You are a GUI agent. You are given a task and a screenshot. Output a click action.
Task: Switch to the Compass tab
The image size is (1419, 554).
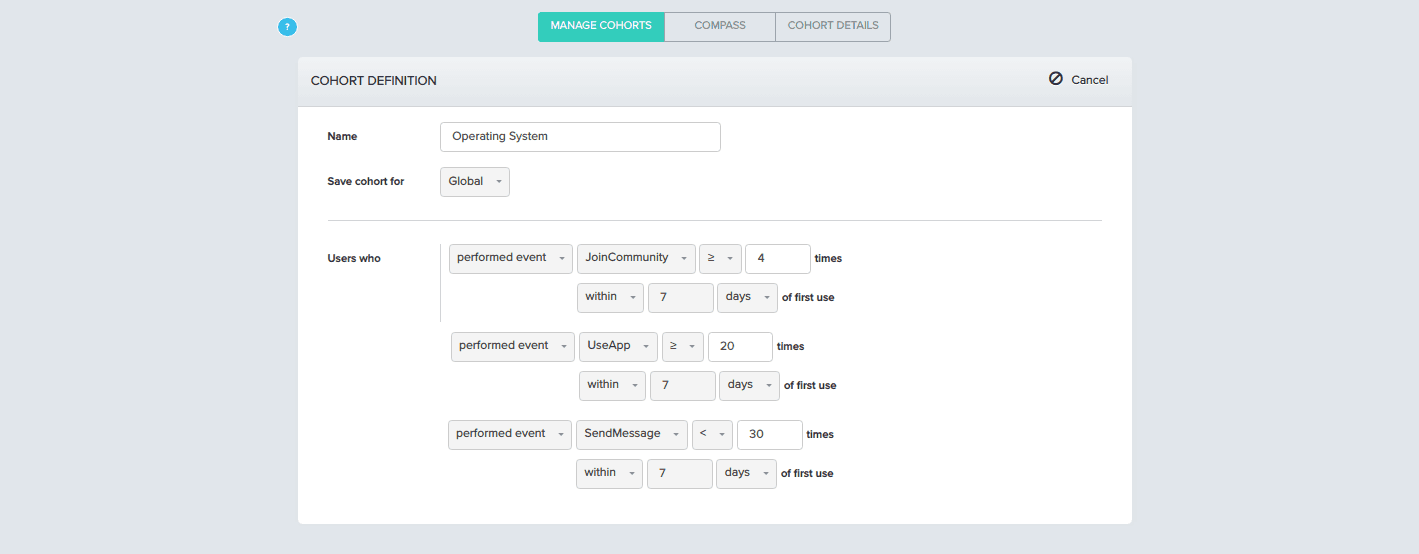click(x=720, y=26)
